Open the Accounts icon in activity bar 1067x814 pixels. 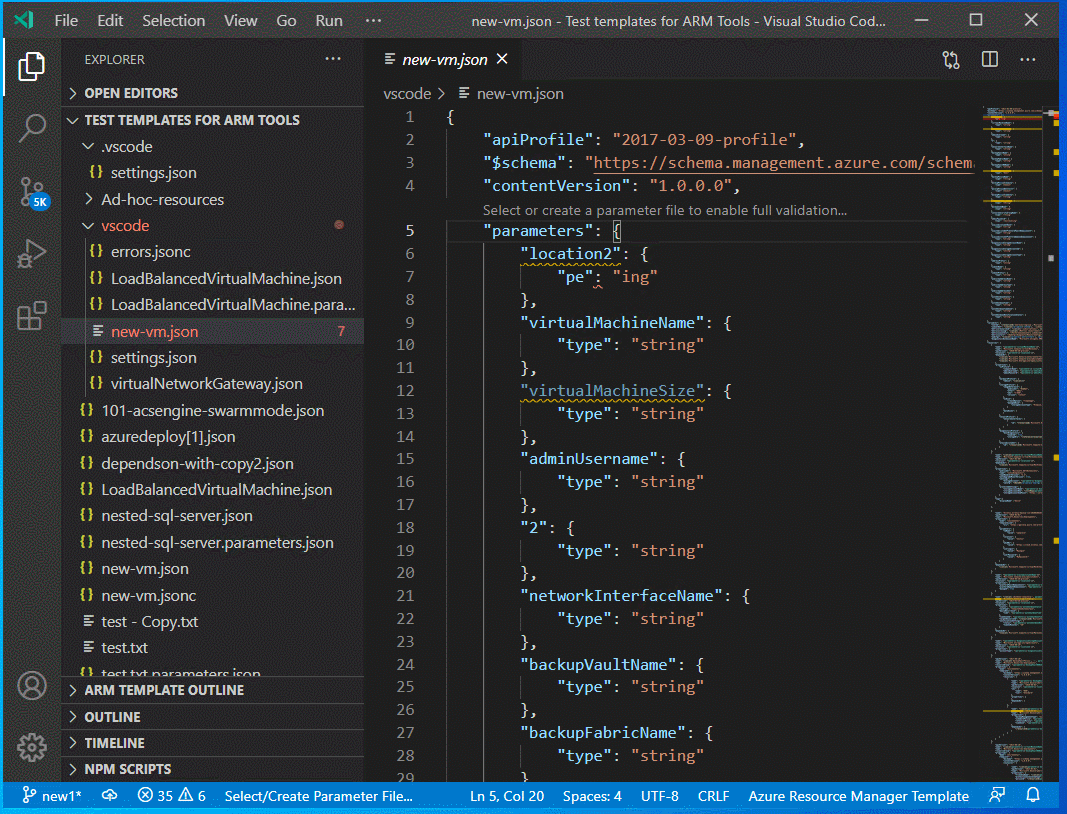[x=32, y=686]
